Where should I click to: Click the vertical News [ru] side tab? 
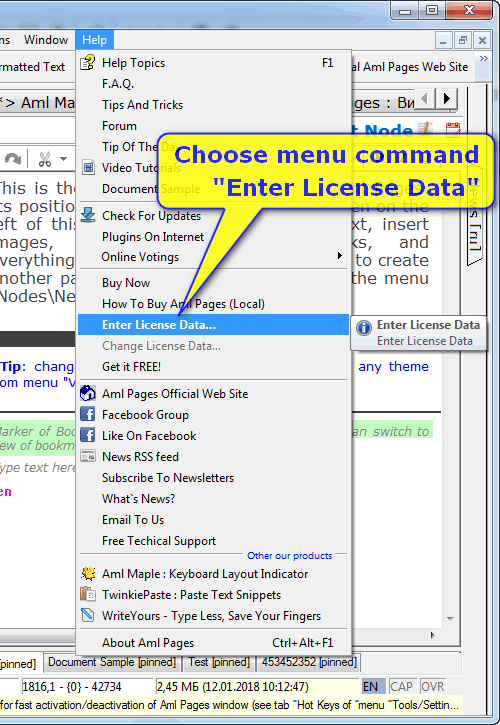coord(475,215)
